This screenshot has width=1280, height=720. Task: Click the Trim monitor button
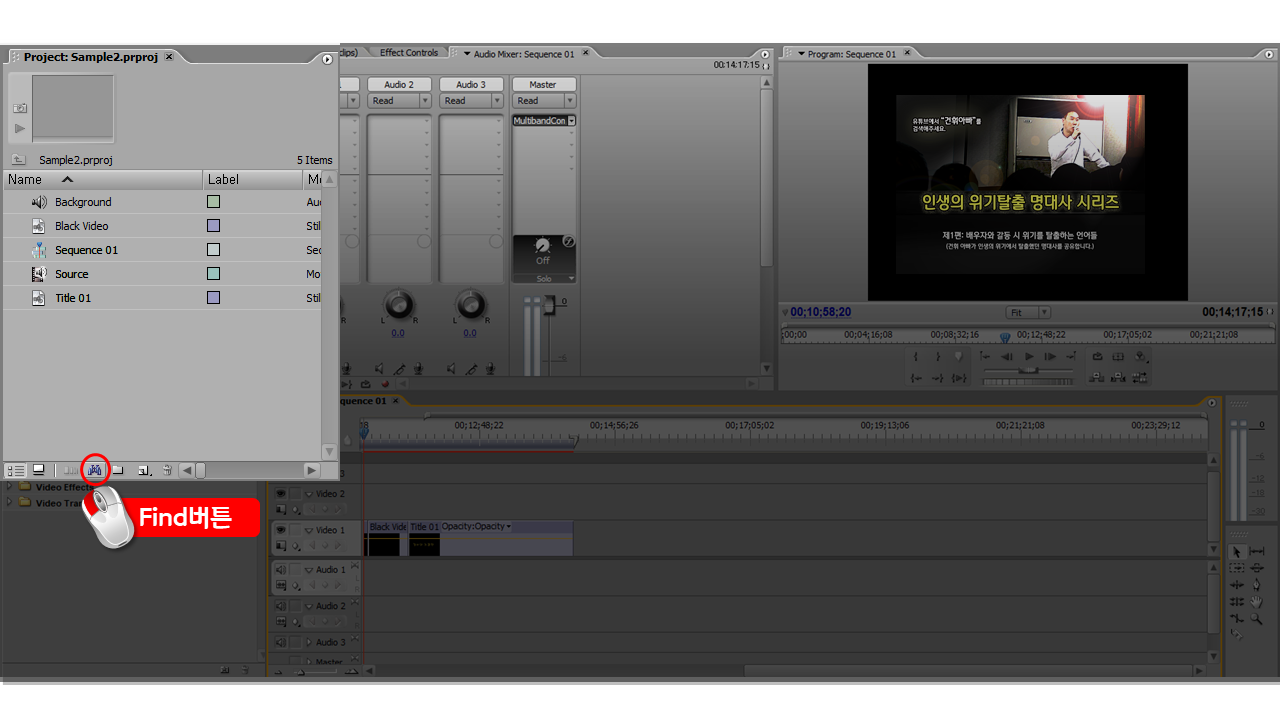(x=1139, y=378)
